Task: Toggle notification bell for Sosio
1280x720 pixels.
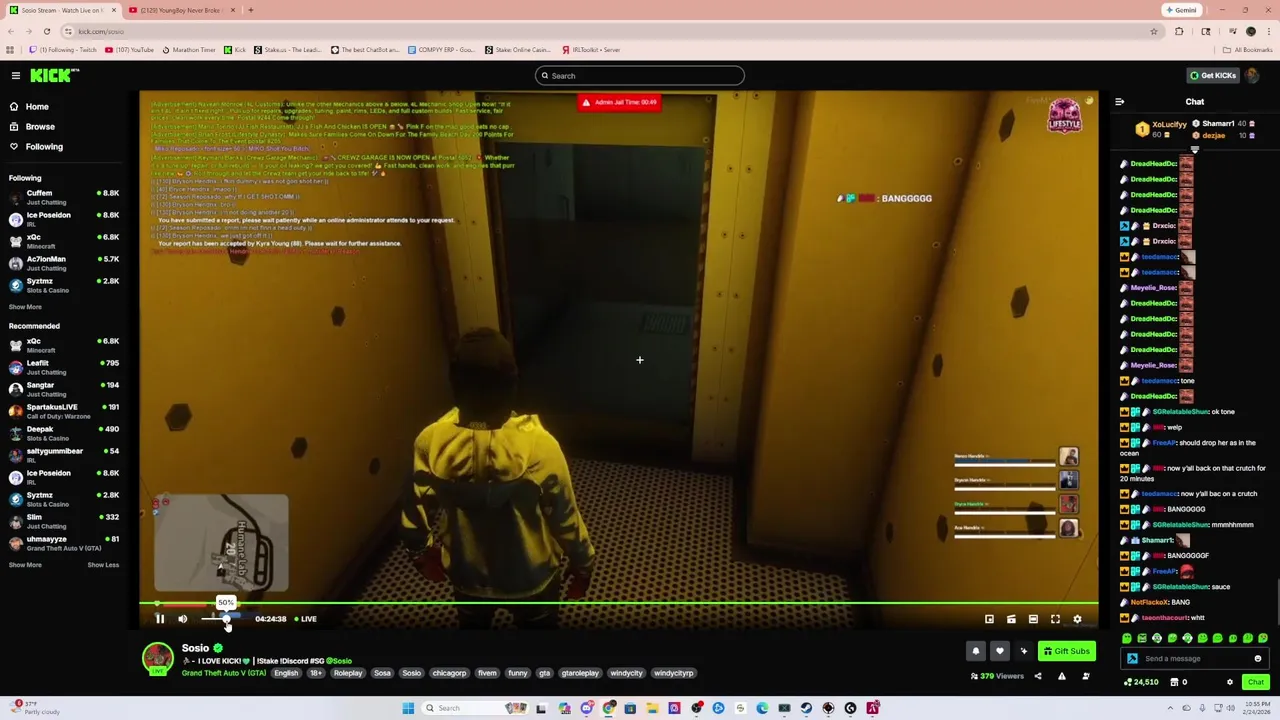Action: tap(976, 651)
